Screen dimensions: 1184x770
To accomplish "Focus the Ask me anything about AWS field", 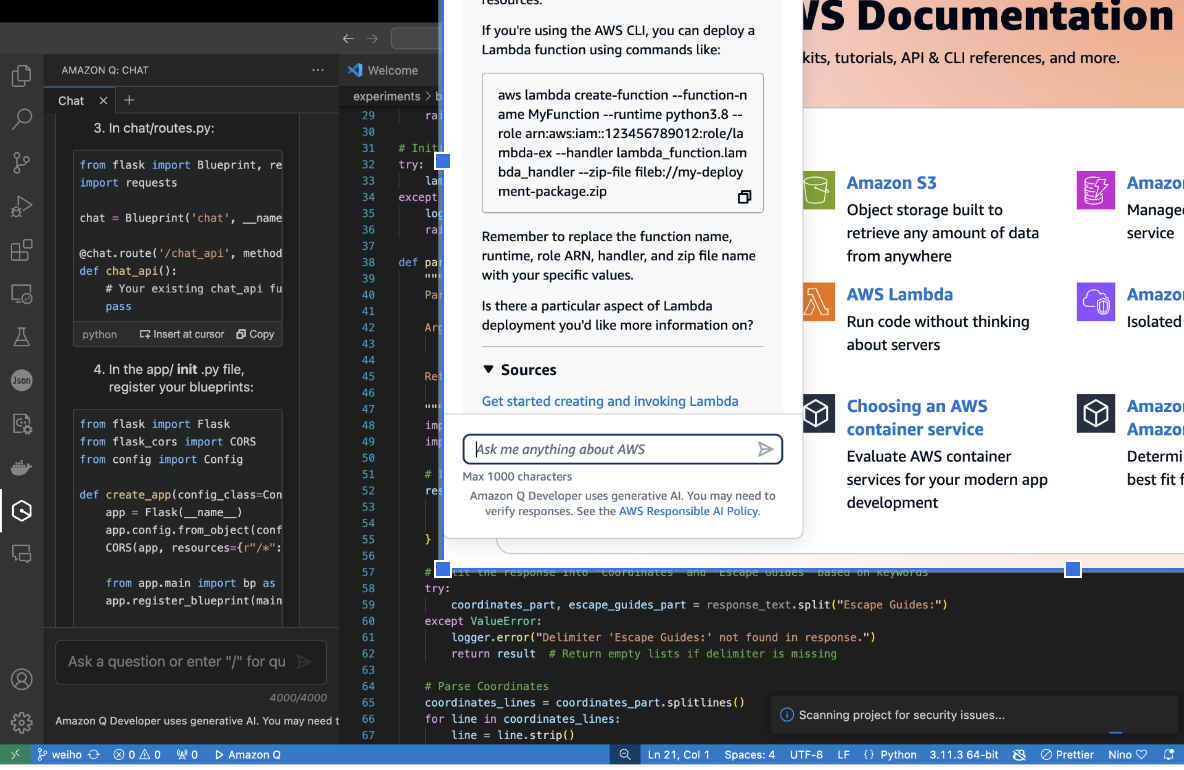I will coord(613,449).
